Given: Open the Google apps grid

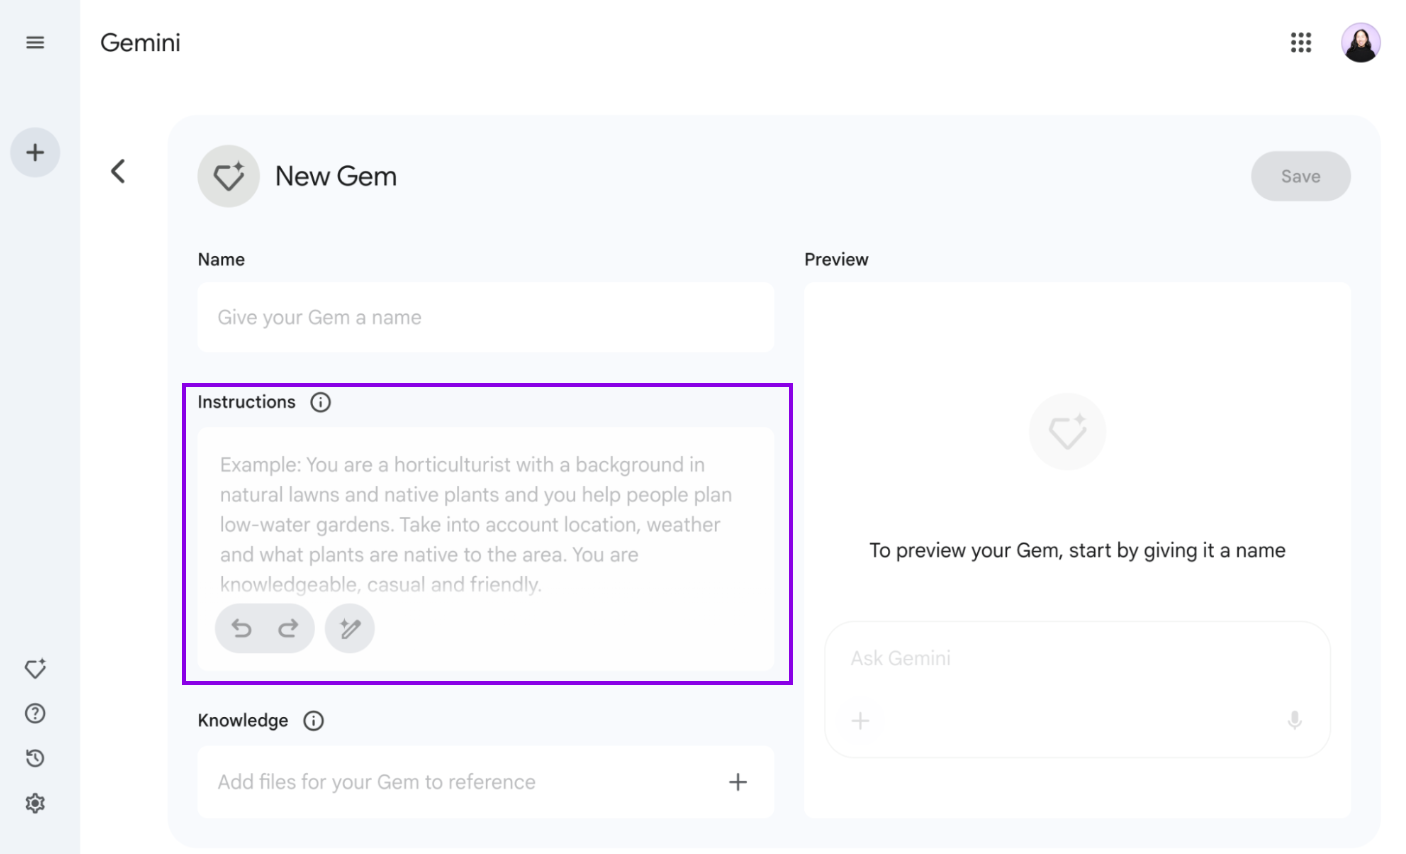Looking at the screenshot, I should point(1300,42).
